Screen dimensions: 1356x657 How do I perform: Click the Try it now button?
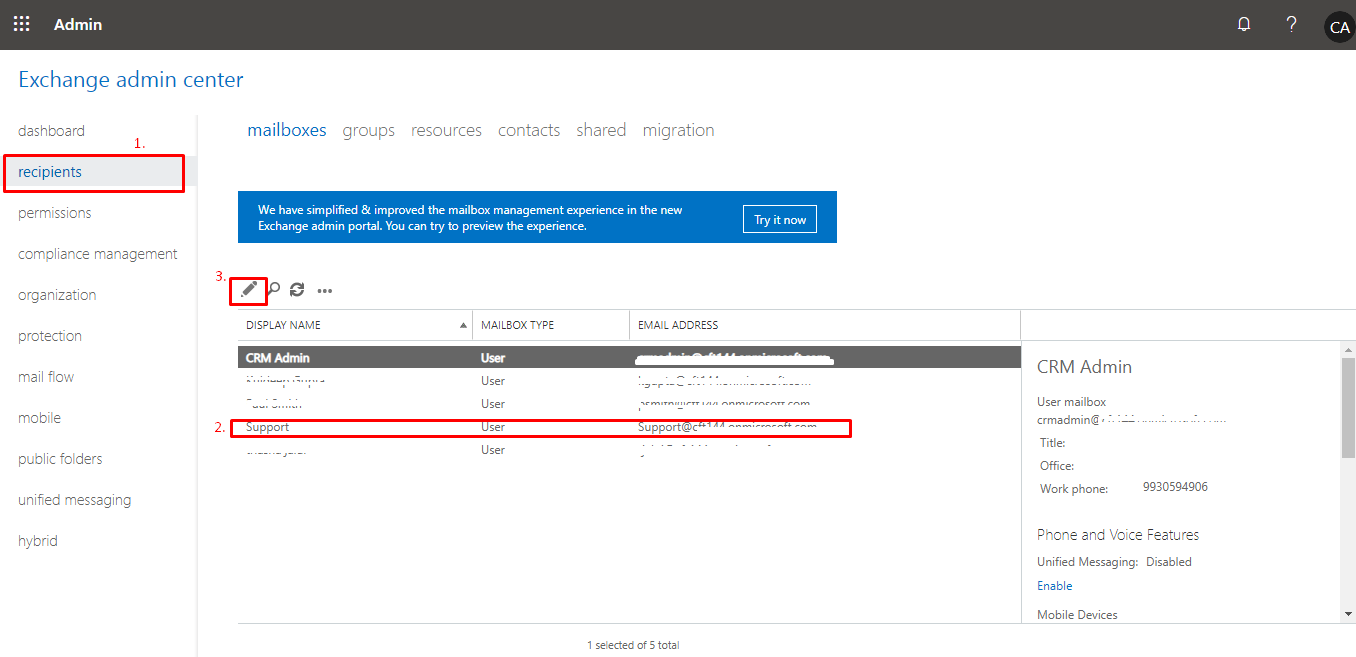click(x=780, y=219)
